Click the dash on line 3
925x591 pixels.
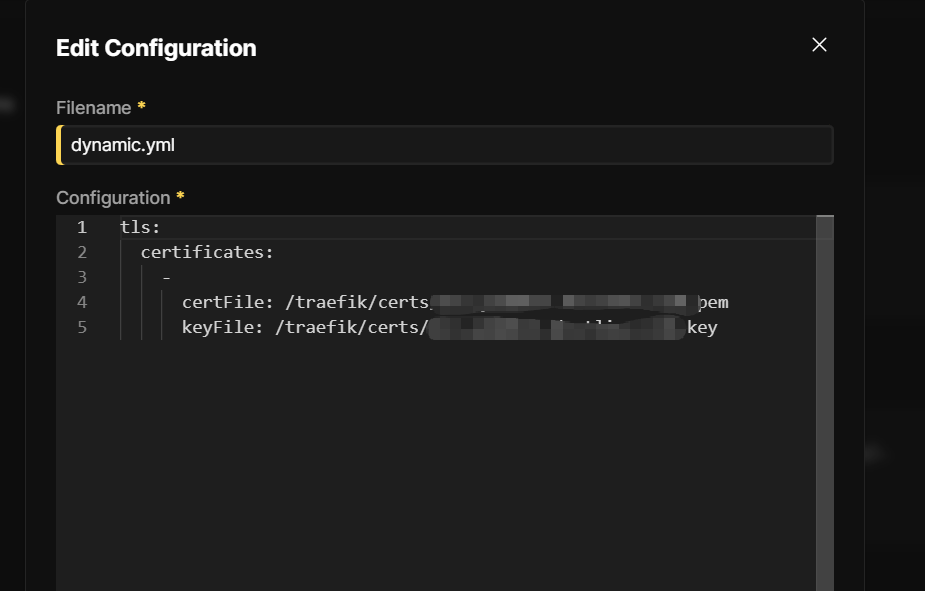166,277
